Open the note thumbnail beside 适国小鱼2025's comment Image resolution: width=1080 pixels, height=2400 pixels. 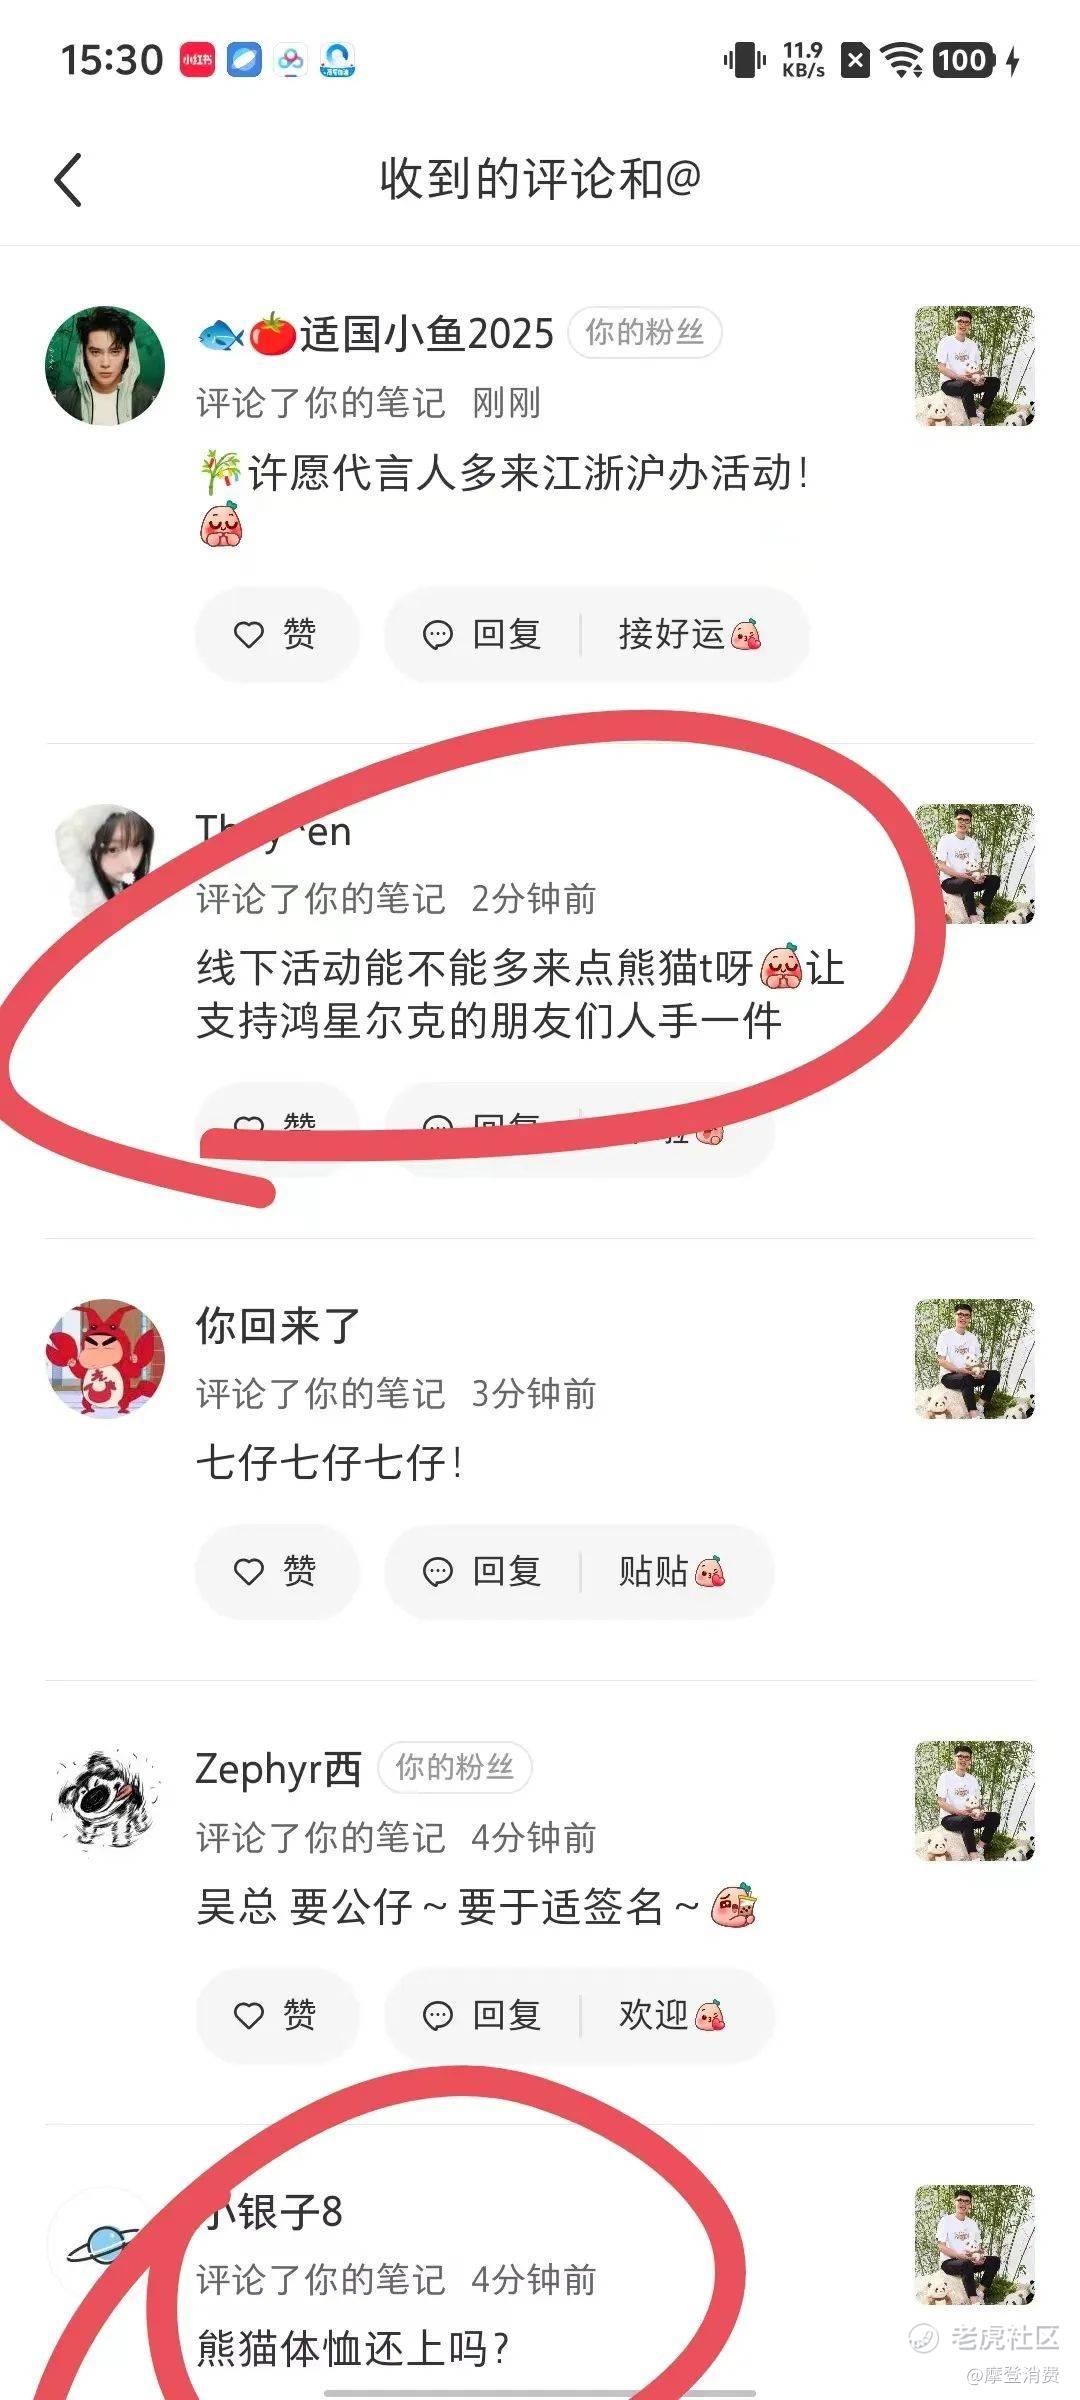click(x=974, y=366)
